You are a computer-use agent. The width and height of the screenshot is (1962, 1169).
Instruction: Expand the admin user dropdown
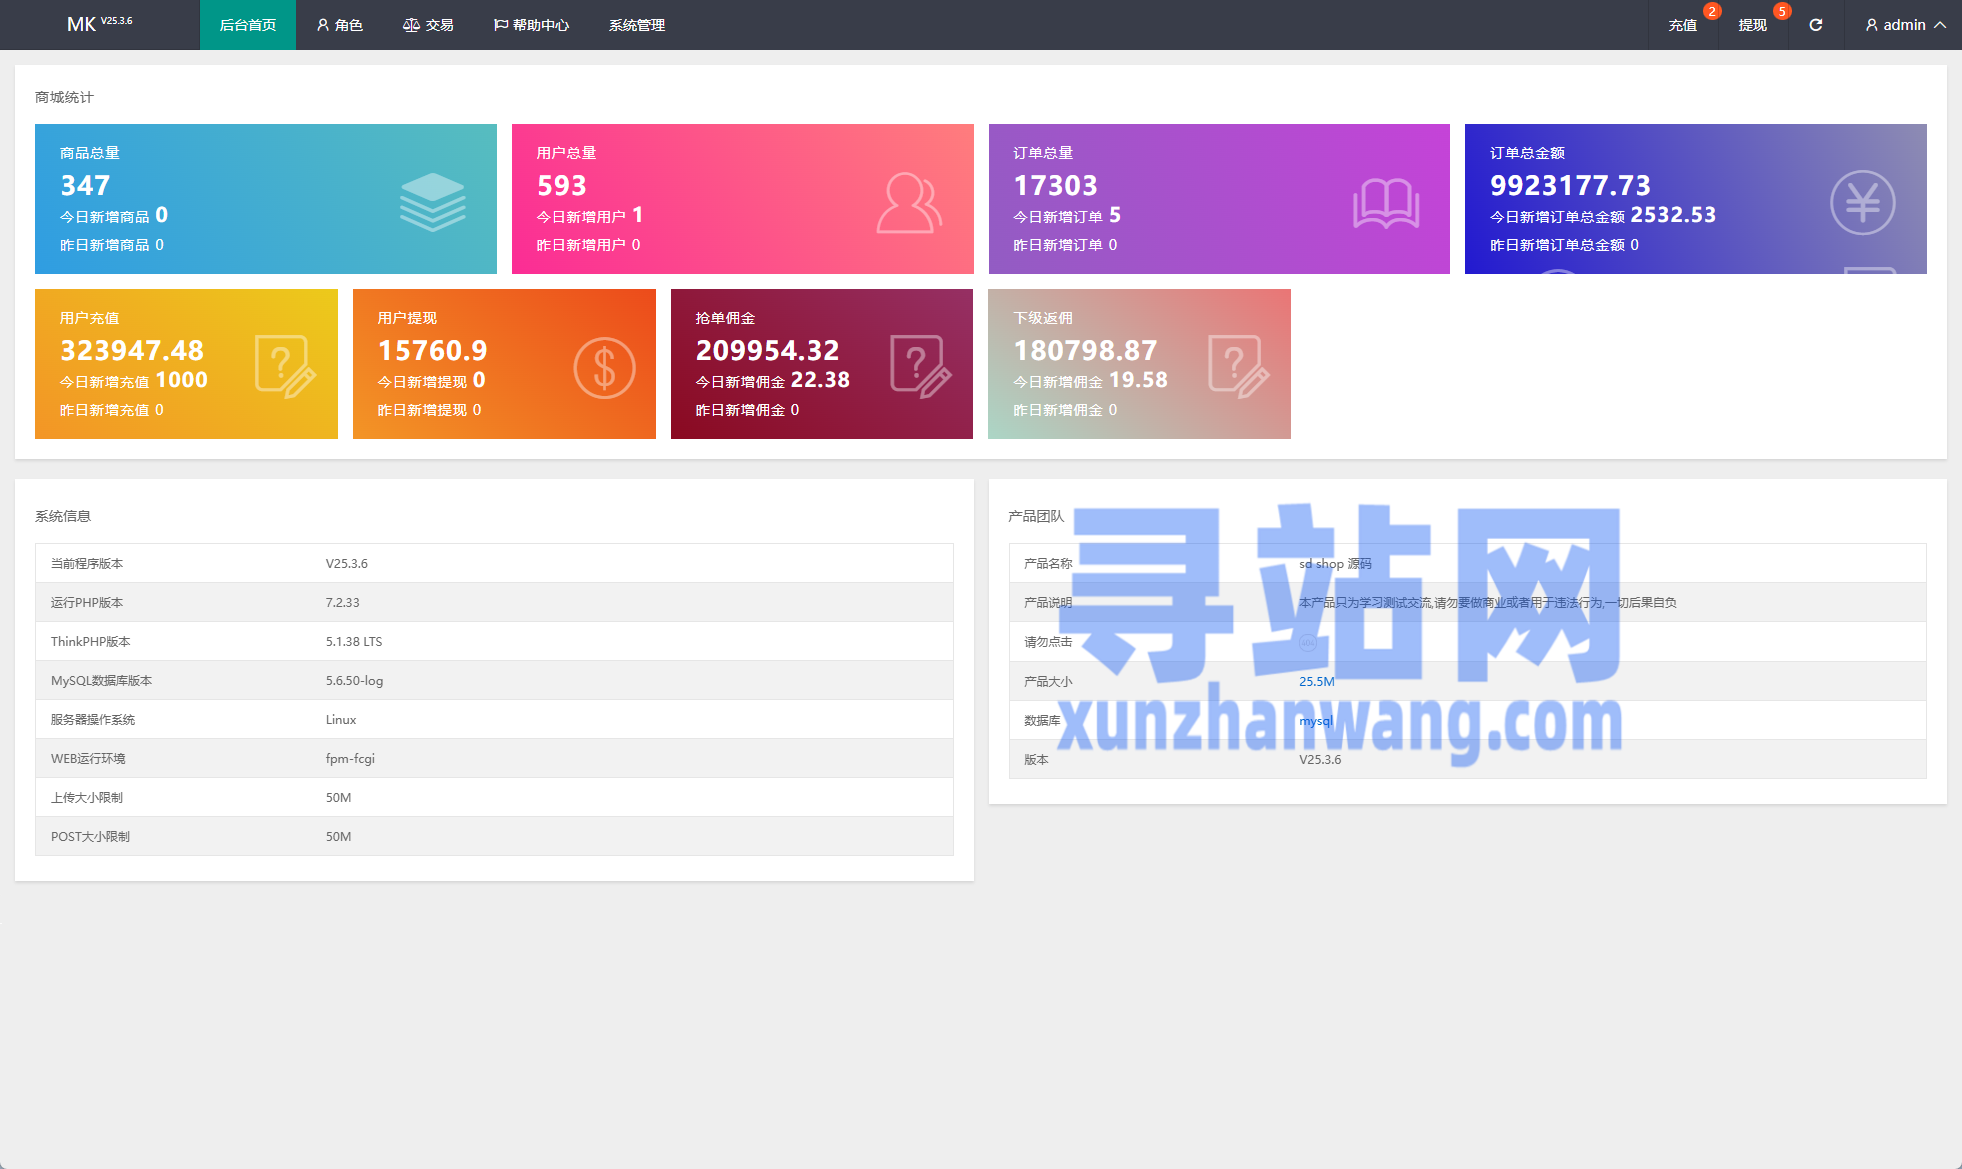pyautogui.click(x=1905, y=25)
